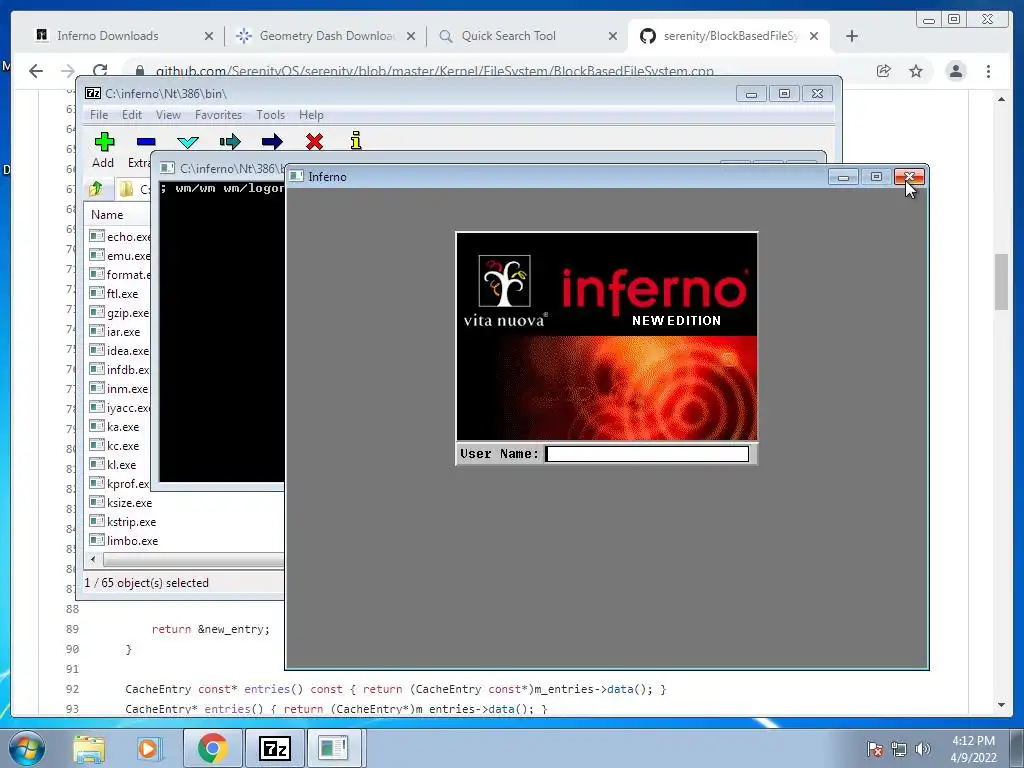Click the Add green plus icon in 7-Zip
Screen dimensions: 1024x768
coord(104,142)
